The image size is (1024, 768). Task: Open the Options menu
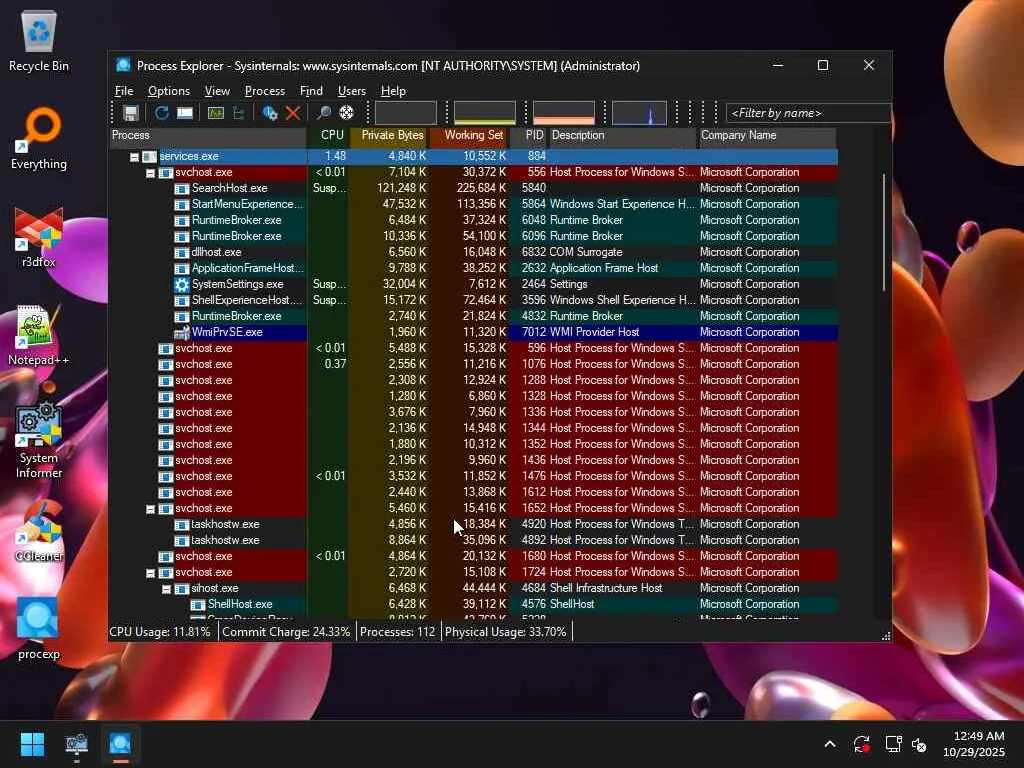(x=168, y=91)
